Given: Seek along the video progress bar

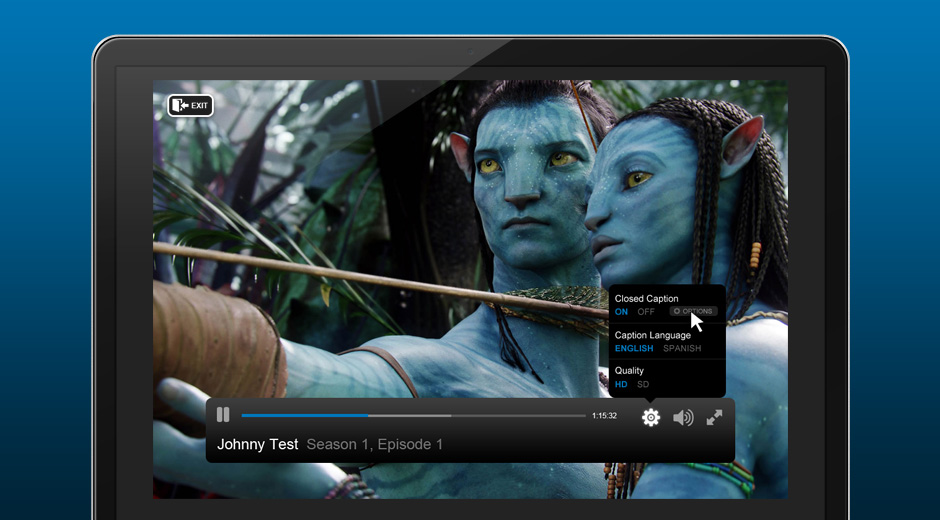Looking at the screenshot, I should 414,415.
